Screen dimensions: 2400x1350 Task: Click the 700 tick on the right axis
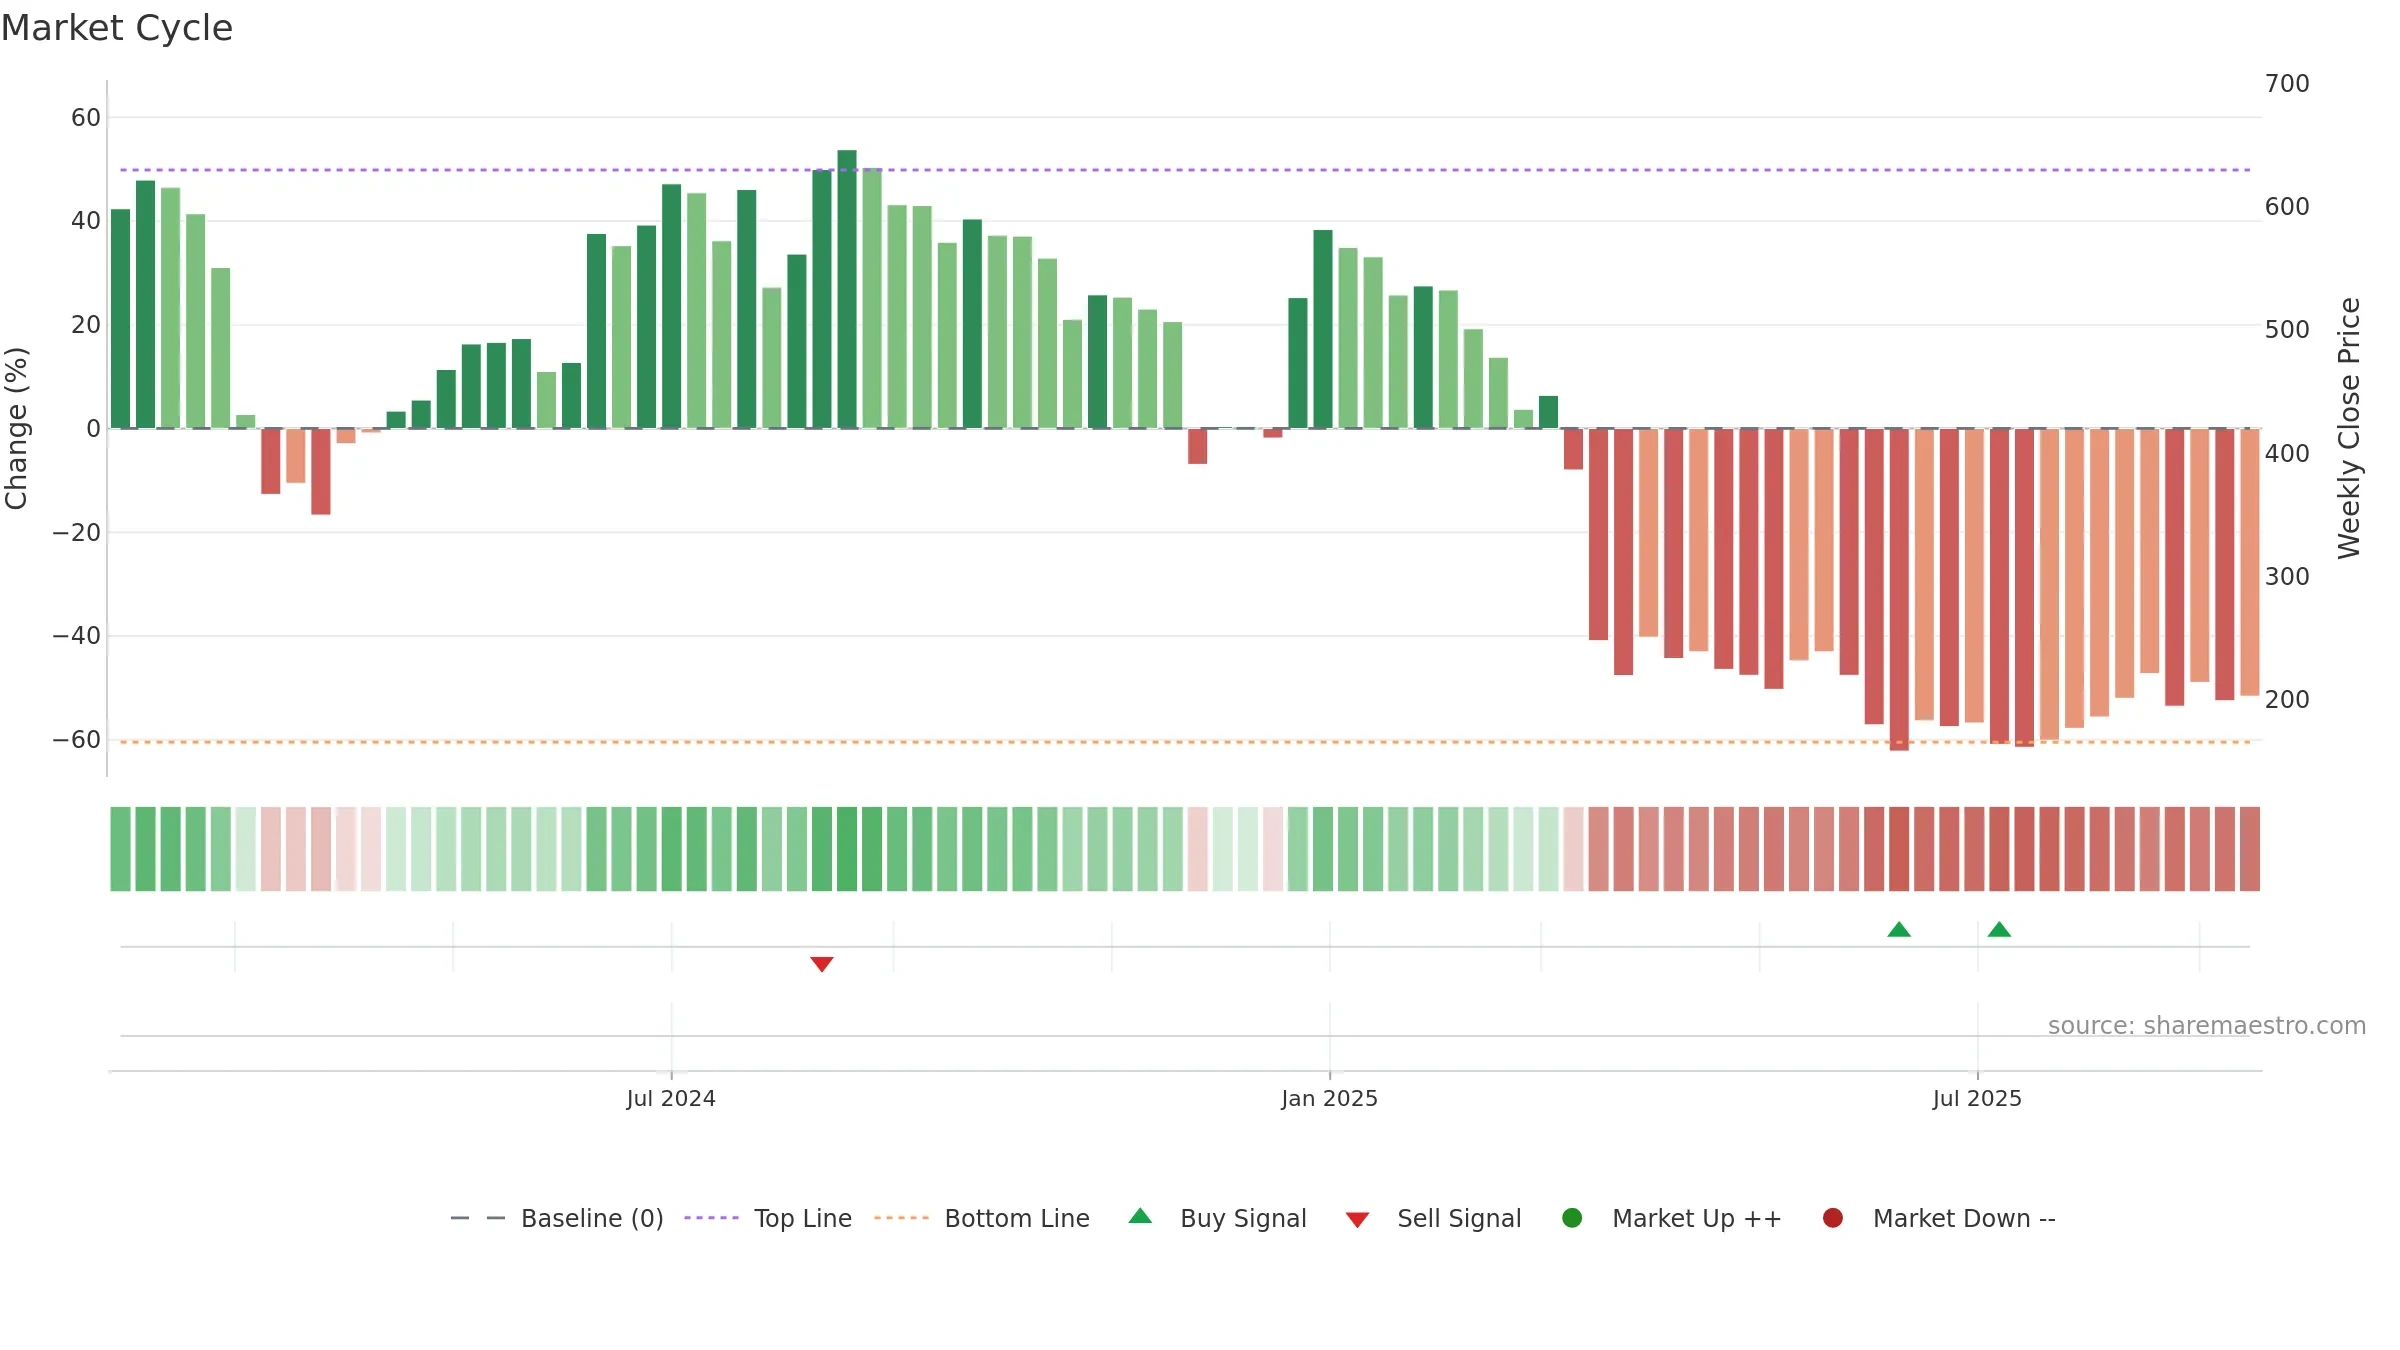[x=2287, y=84]
